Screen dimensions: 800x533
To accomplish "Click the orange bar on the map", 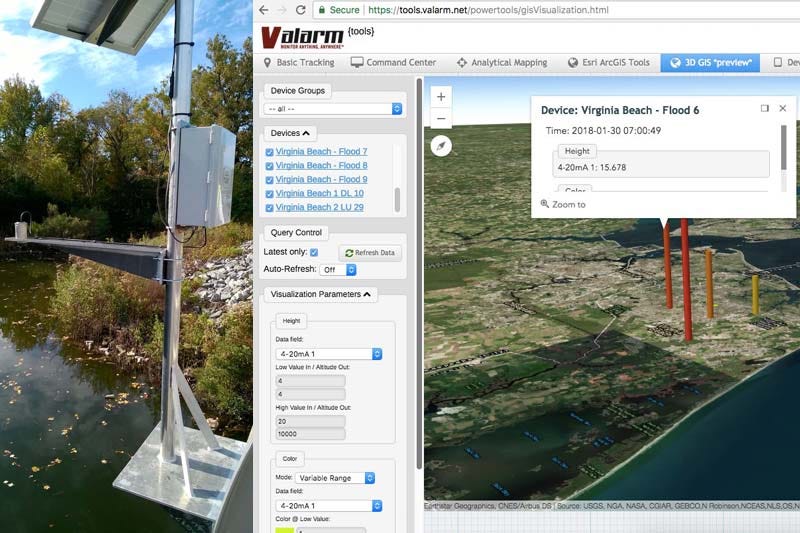I will click(709, 283).
